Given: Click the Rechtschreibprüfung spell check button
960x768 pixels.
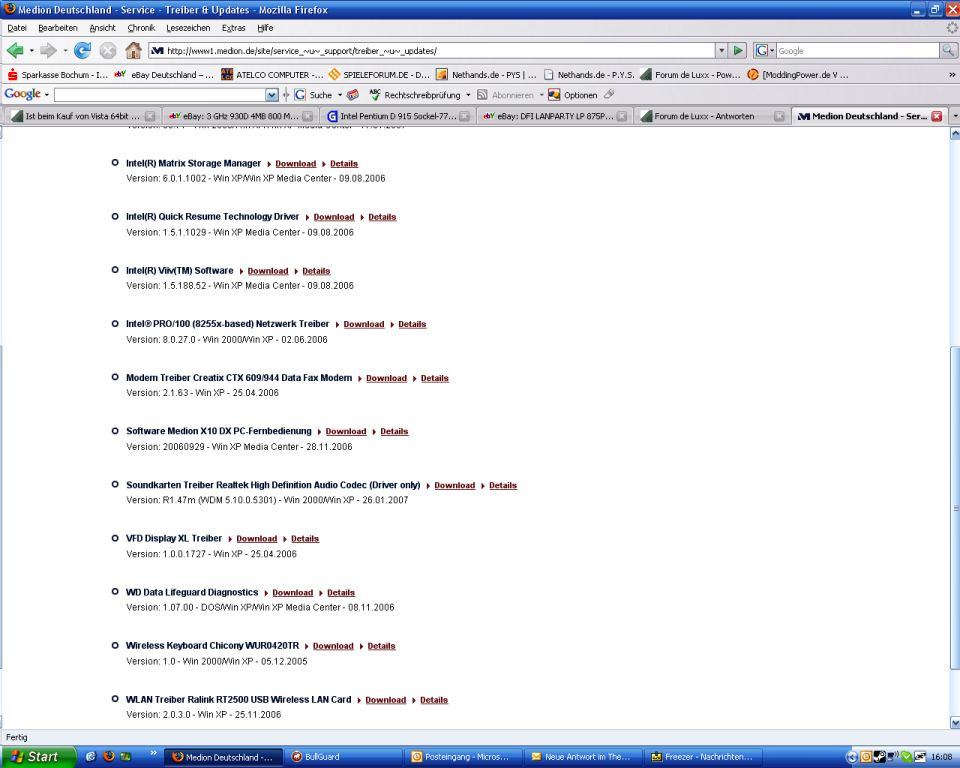Looking at the screenshot, I should [x=414, y=95].
